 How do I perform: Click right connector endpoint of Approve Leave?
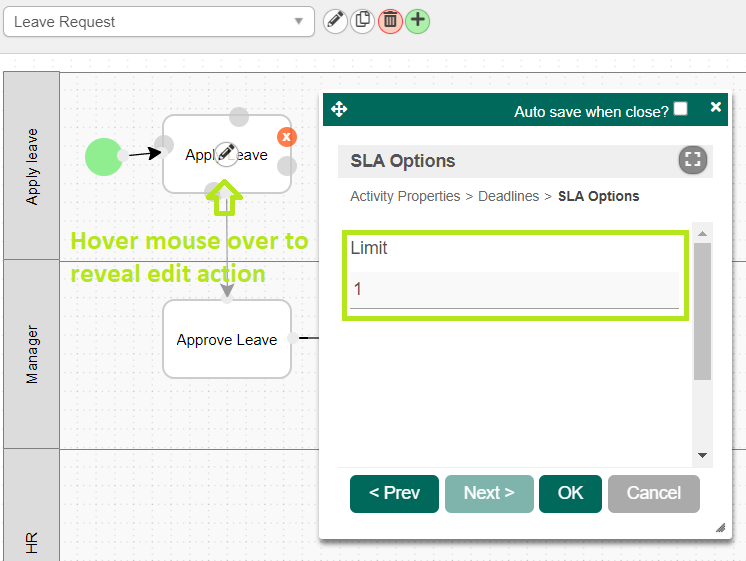pyautogui.click(x=293, y=338)
